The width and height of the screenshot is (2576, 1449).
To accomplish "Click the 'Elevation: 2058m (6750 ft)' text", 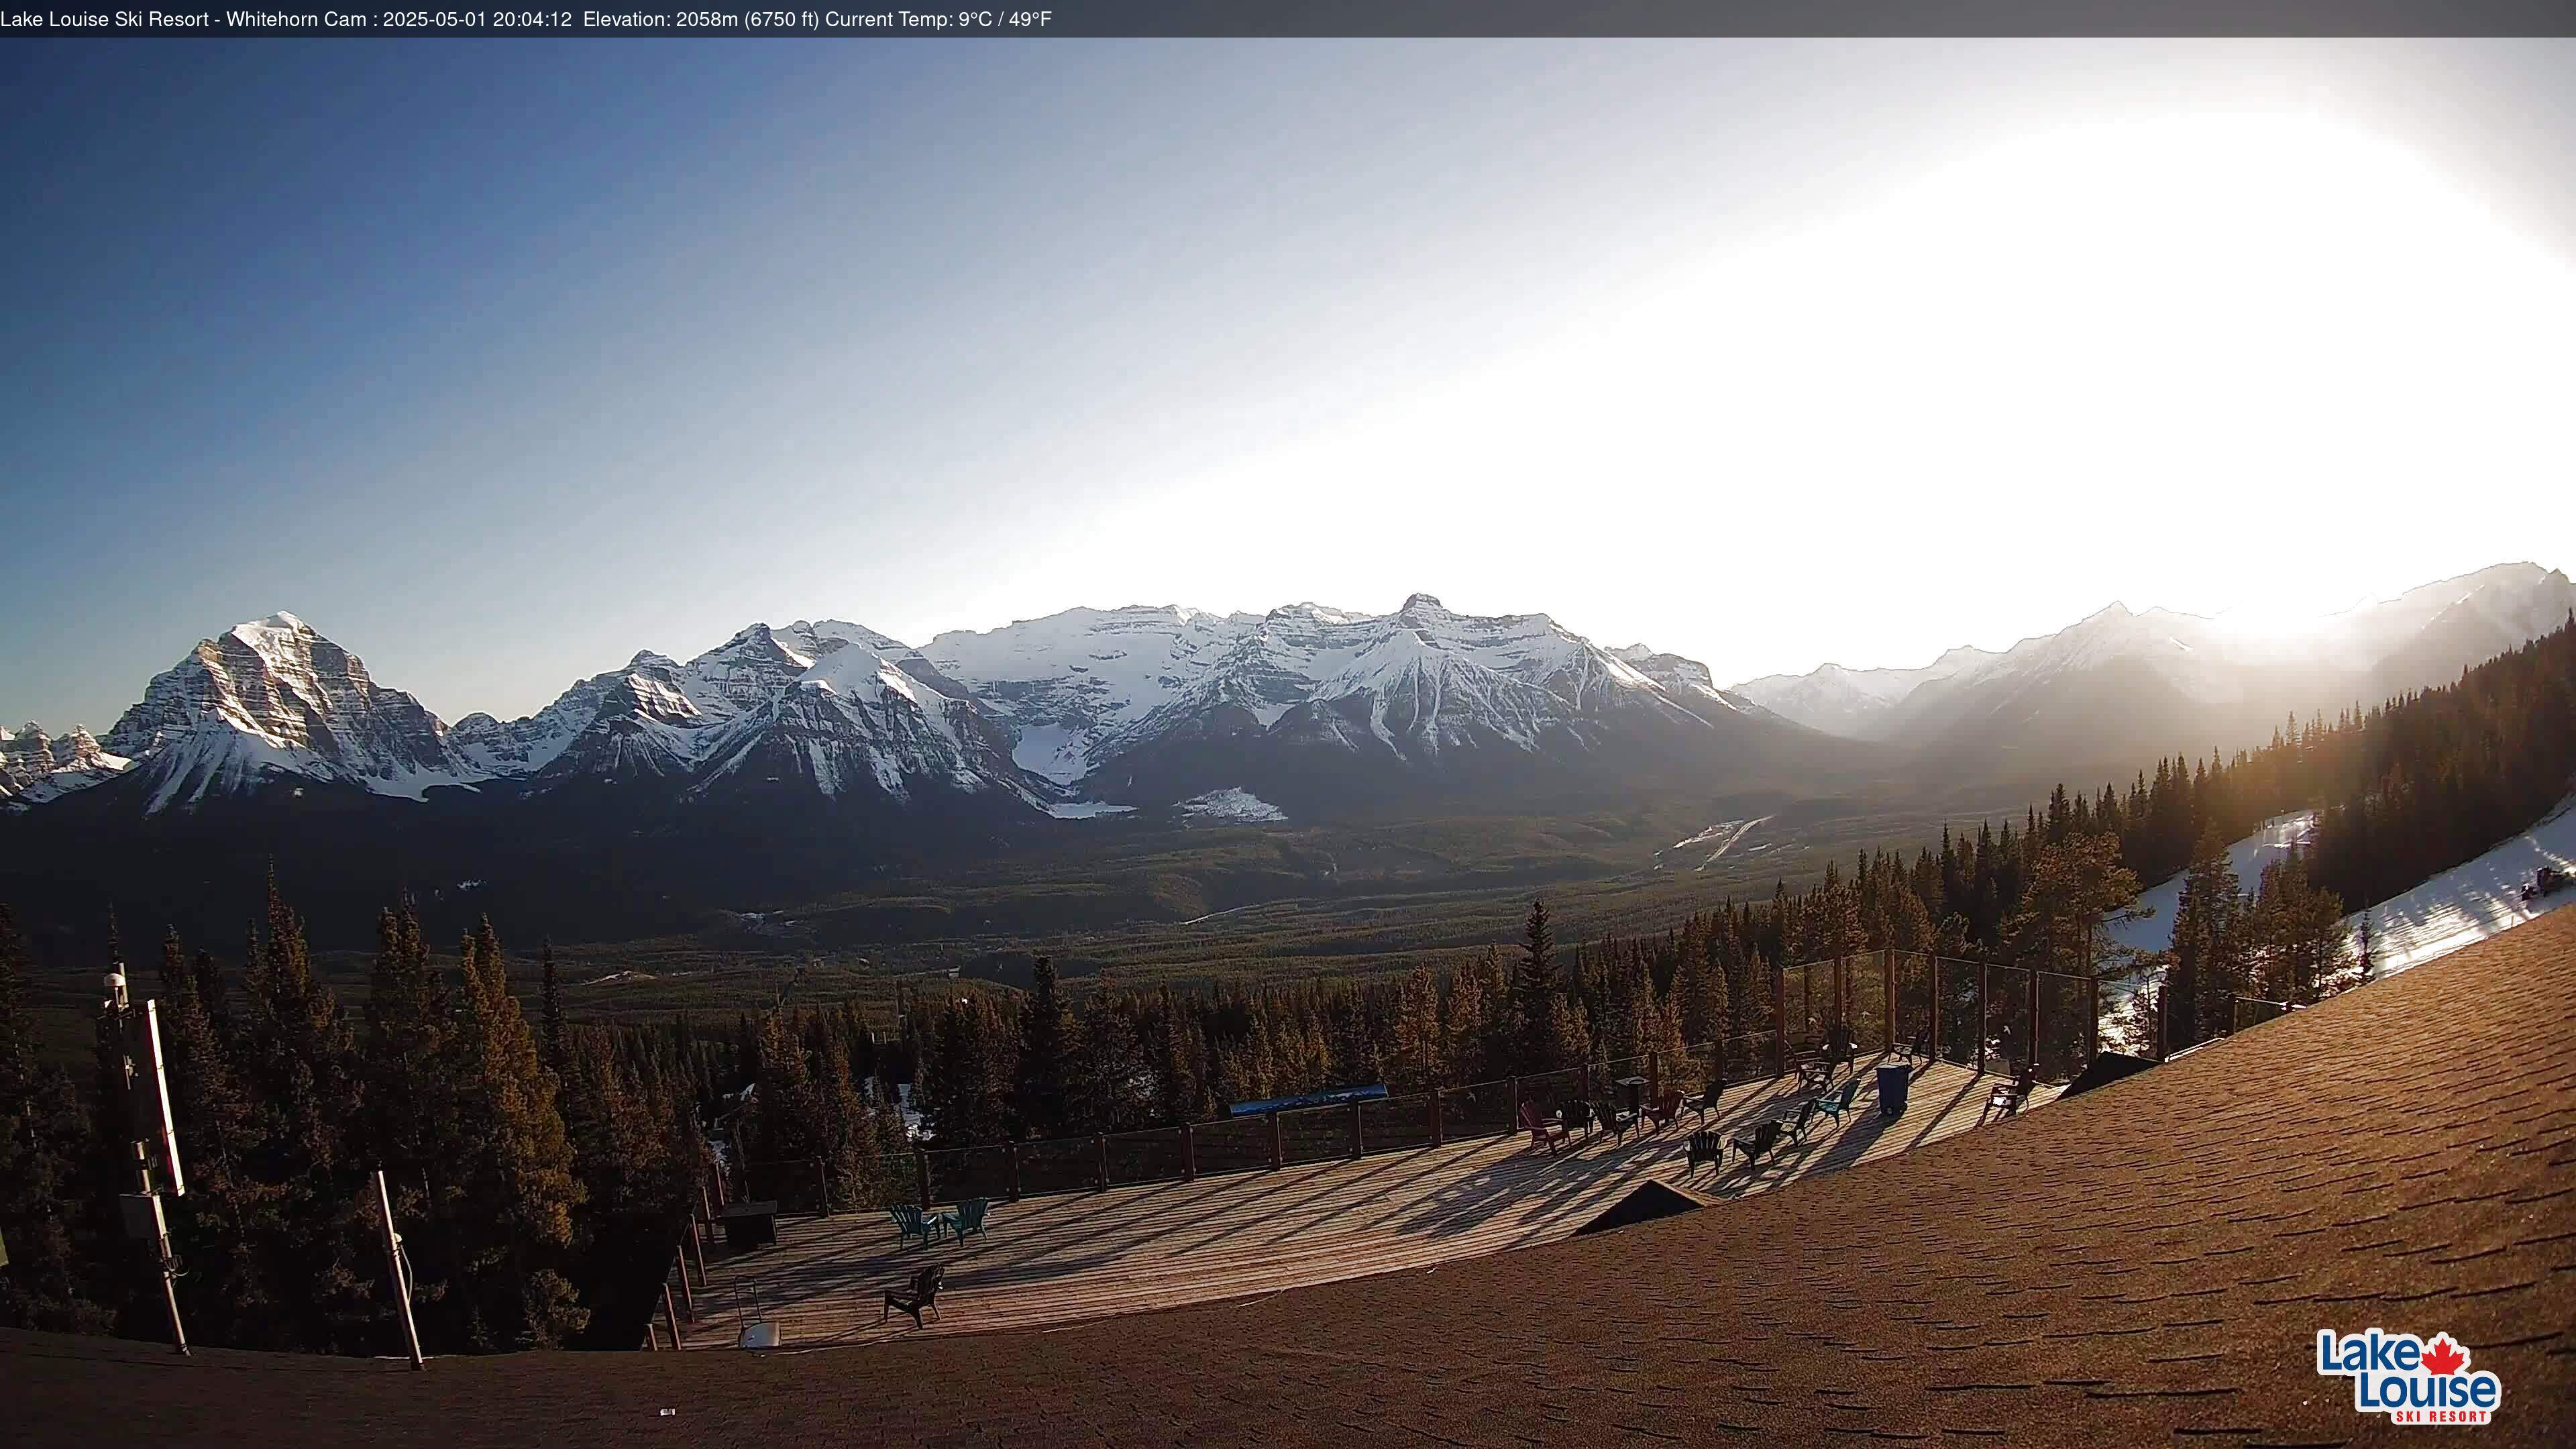I will 701,19.
